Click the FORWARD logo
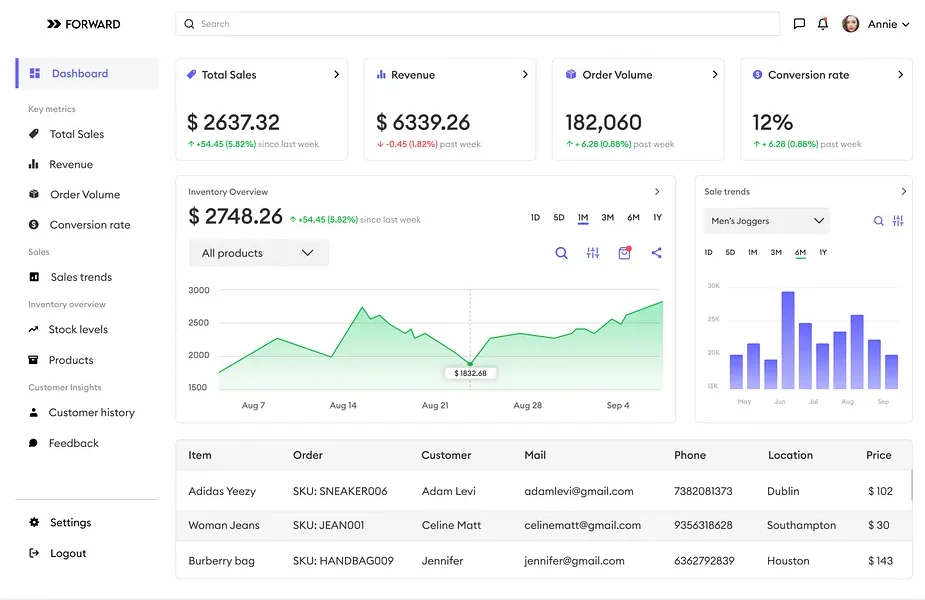This screenshot has height=600, width=925. pyautogui.click(x=84, y=24)
